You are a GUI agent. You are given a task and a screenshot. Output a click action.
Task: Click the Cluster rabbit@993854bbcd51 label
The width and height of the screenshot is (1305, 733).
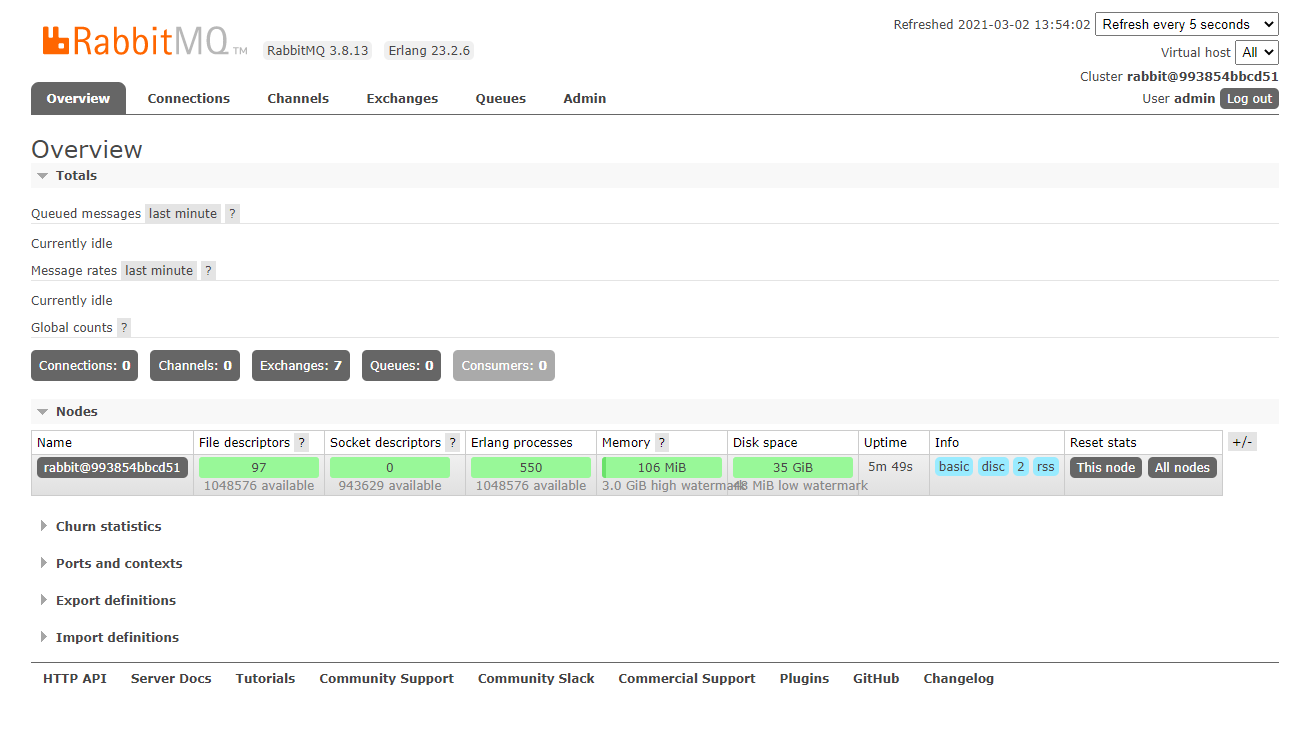1179,76
